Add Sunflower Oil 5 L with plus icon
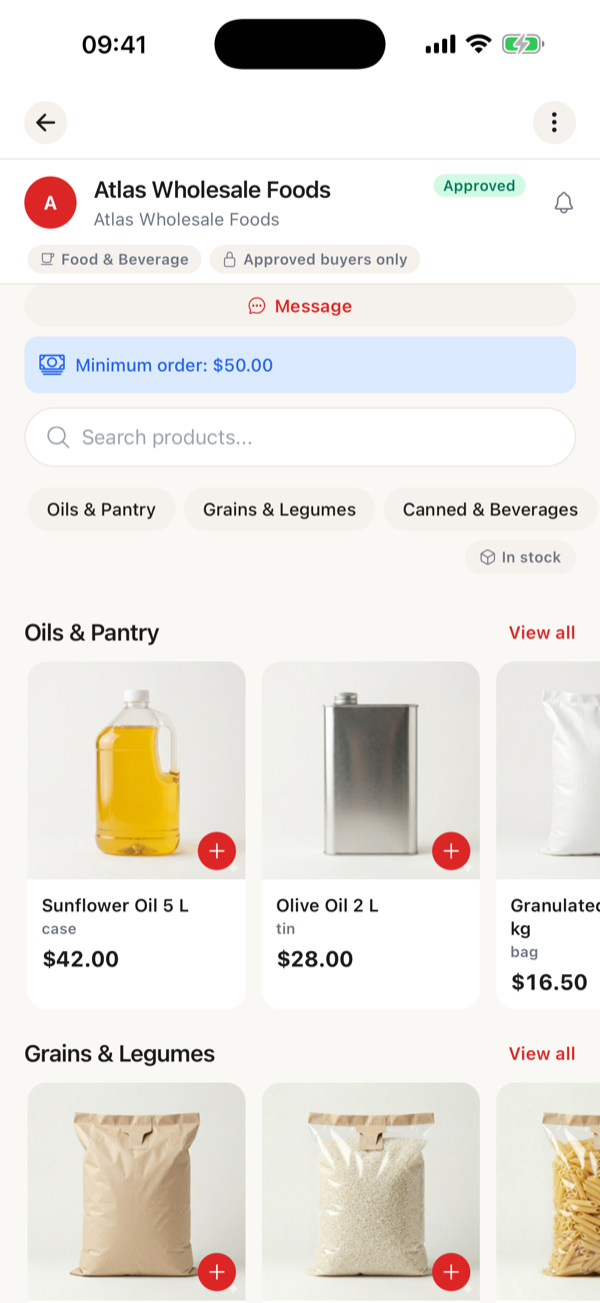This screenshot has width=600, height=1303. tap(217, 851)
